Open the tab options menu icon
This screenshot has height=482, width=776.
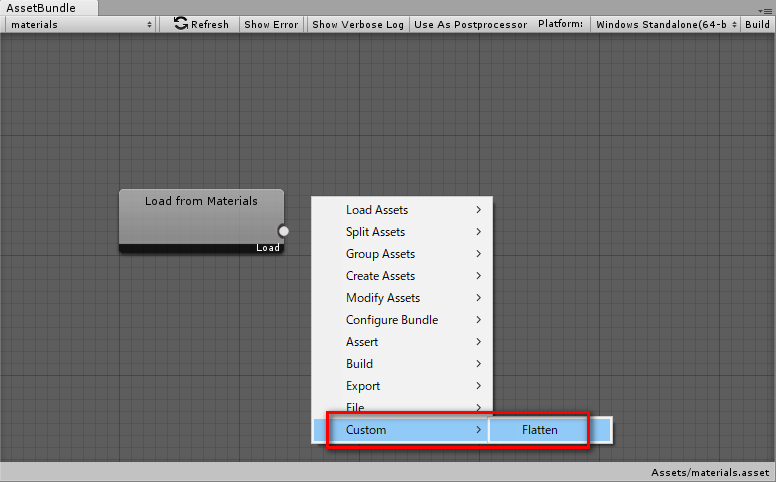(765, 11)
